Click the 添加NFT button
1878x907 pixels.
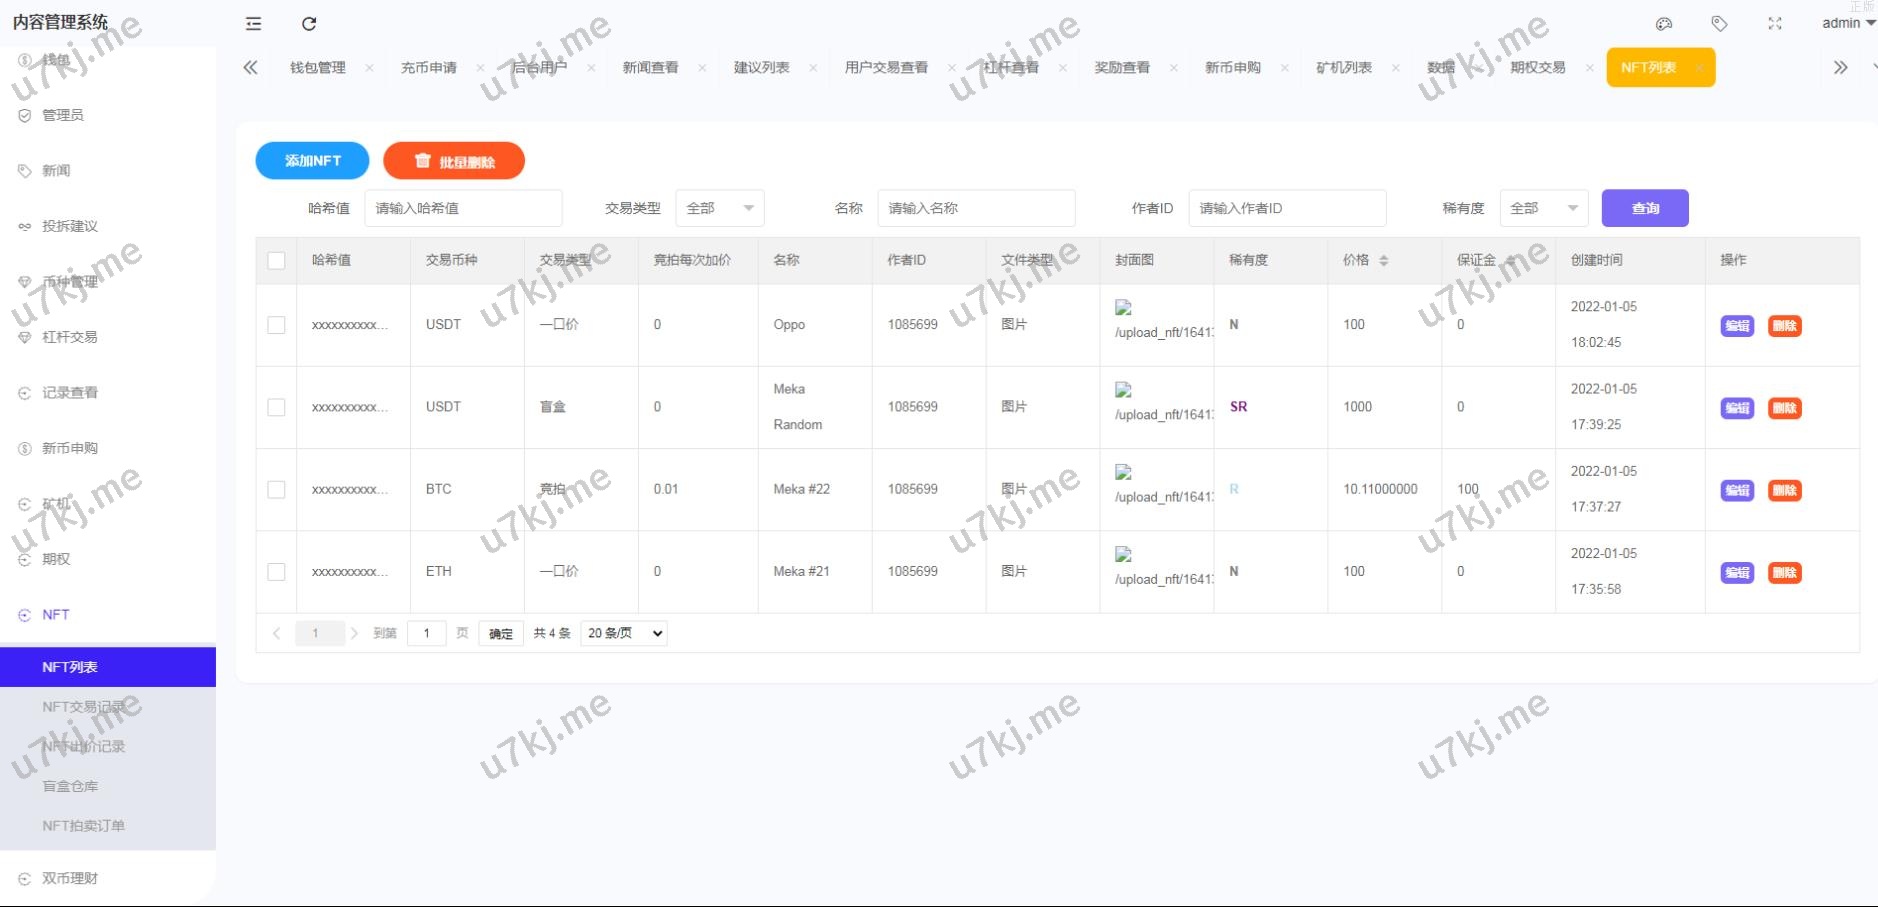point(312,161)
